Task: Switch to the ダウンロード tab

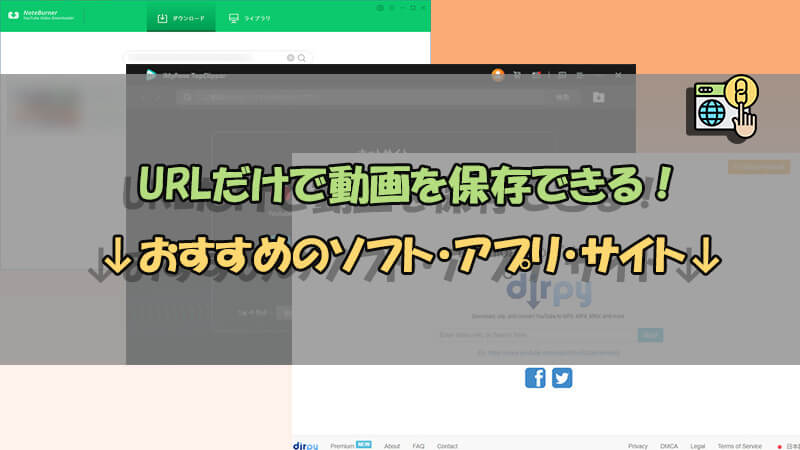Action: tap(179, 18)
